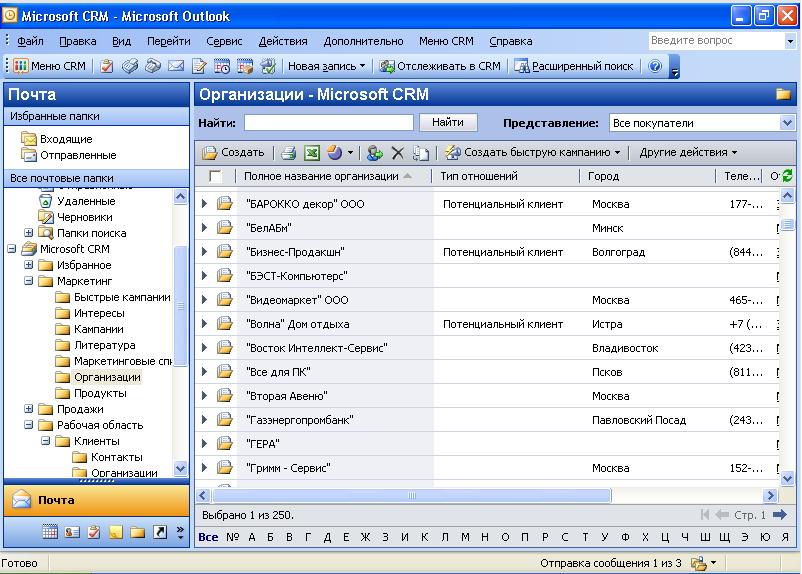Click the new task clipboard icon in toolbar
The image size is (802, 574).
coord(107,66)
